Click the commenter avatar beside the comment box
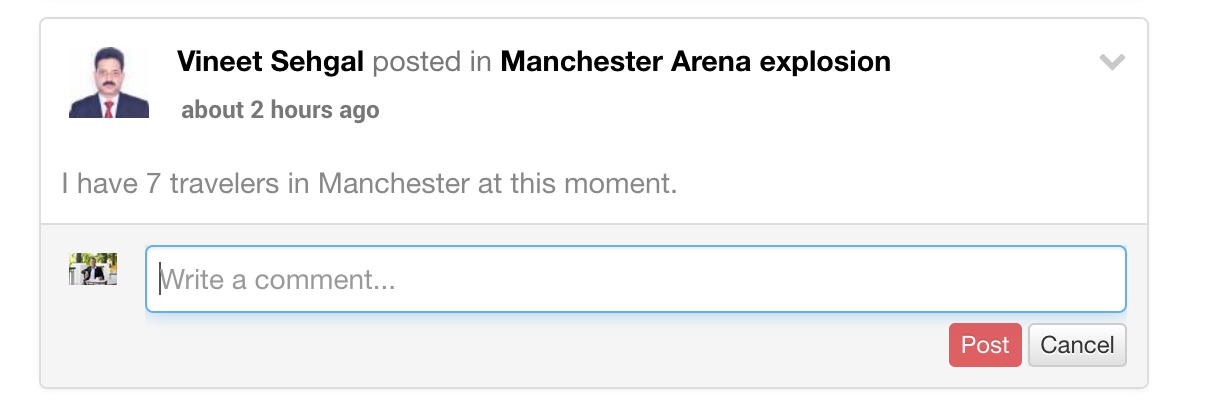 pos(93,270)
